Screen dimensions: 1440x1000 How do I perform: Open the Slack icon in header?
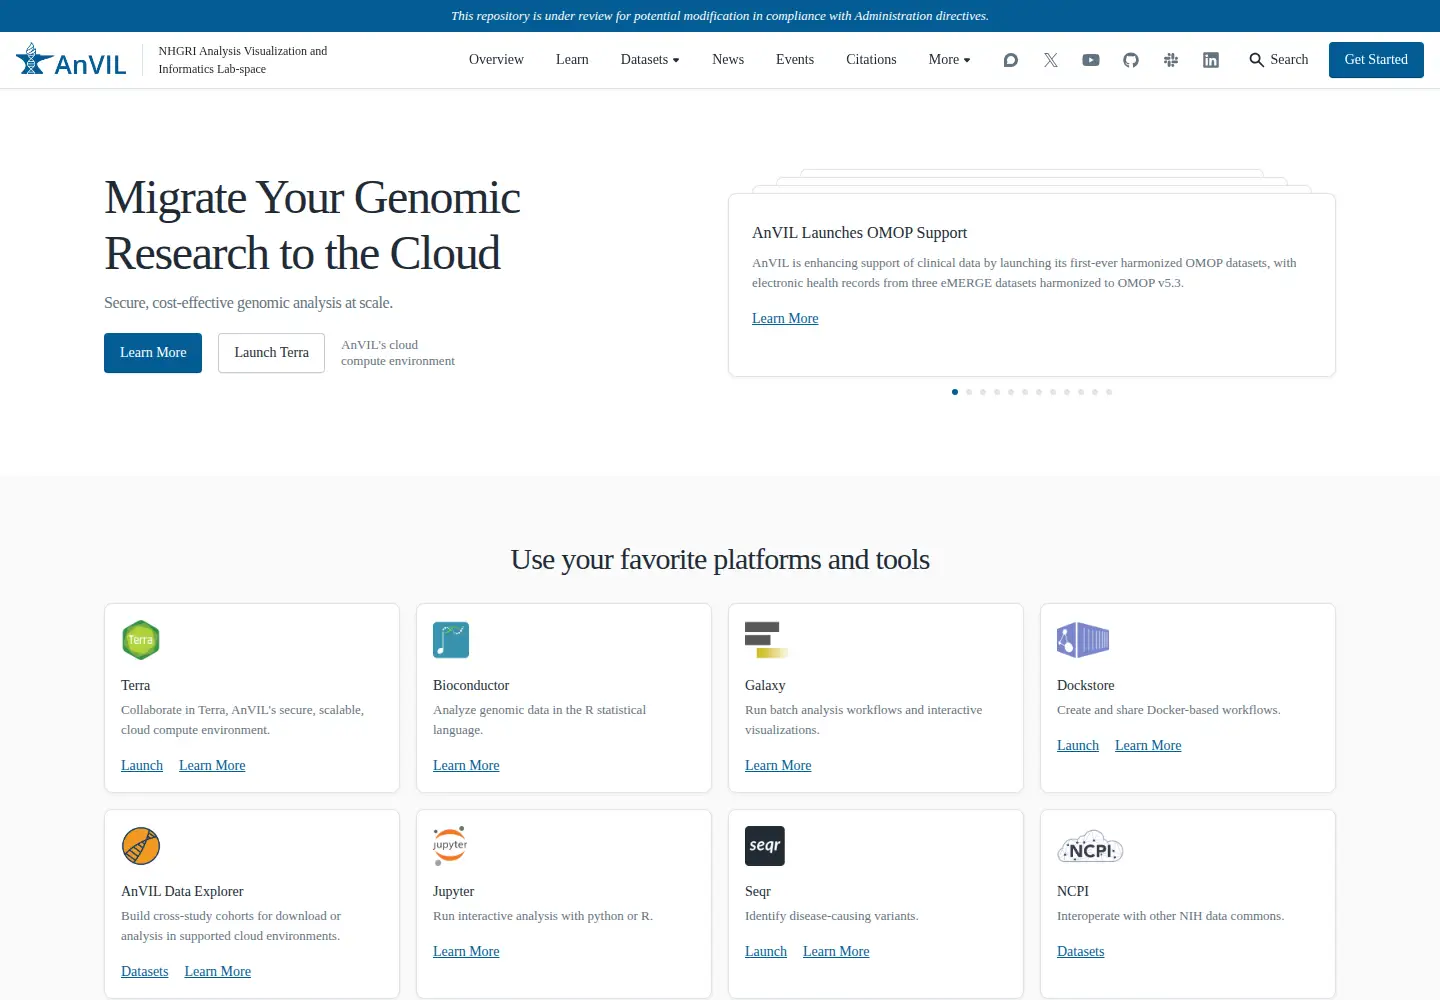tap(1171, 60)
